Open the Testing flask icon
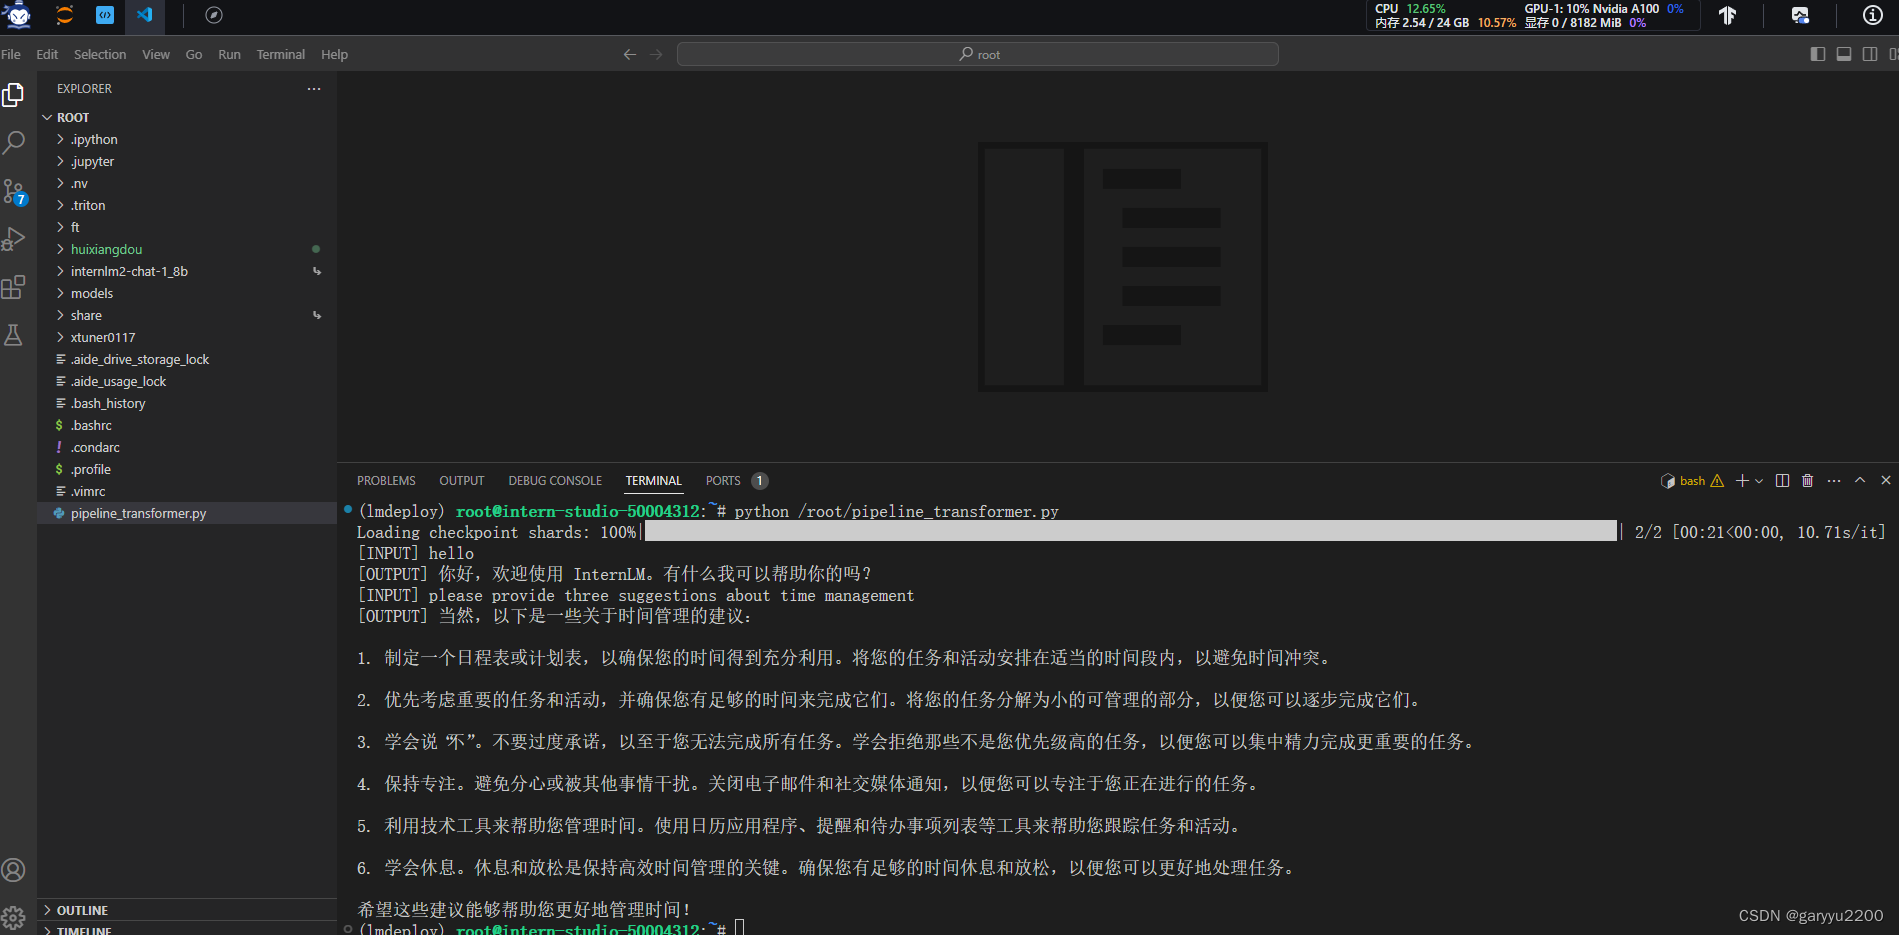The height and width of the screenshot is (935, 1899). point(14,335)
